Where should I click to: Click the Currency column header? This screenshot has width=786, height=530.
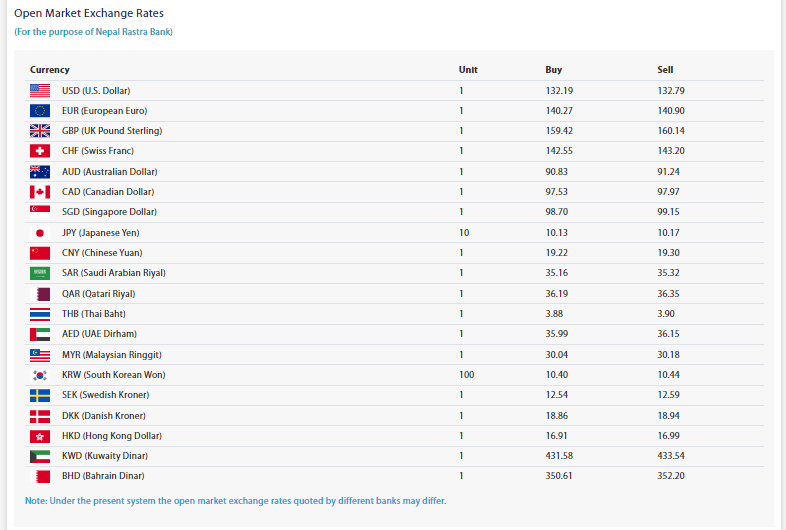point(50,70)
